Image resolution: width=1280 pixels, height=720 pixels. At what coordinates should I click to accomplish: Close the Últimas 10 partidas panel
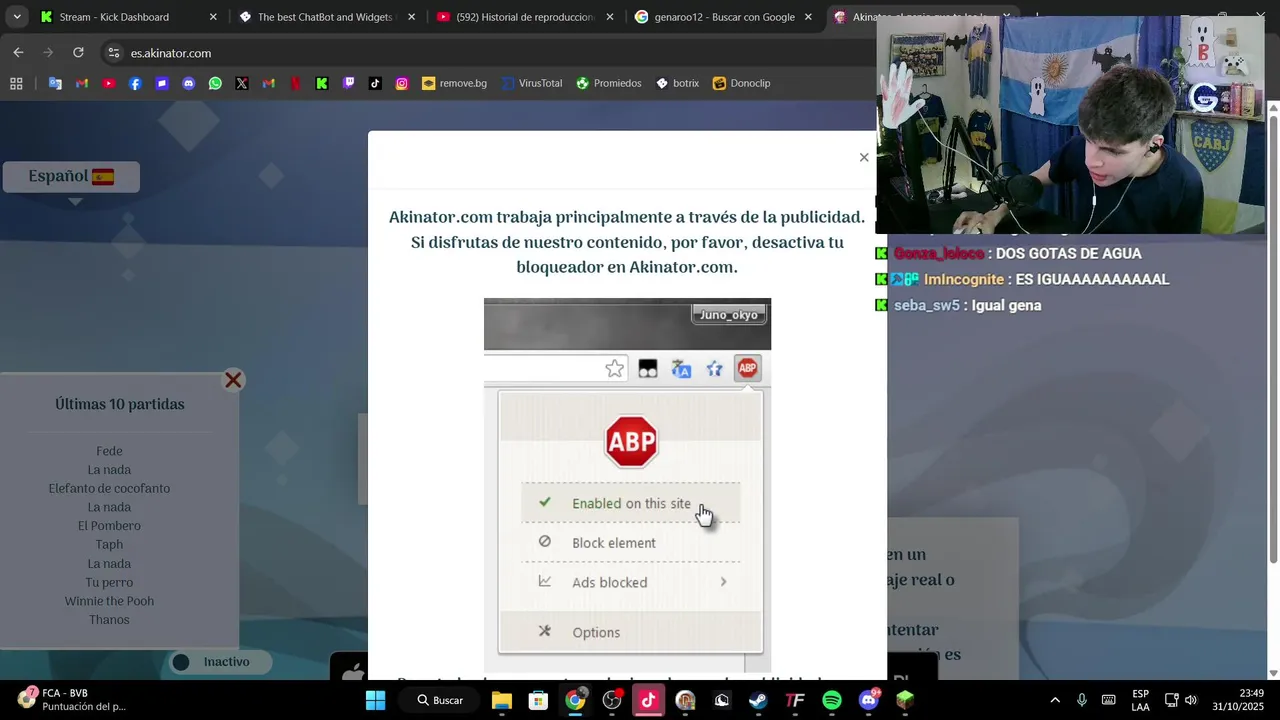coord(233,380)
